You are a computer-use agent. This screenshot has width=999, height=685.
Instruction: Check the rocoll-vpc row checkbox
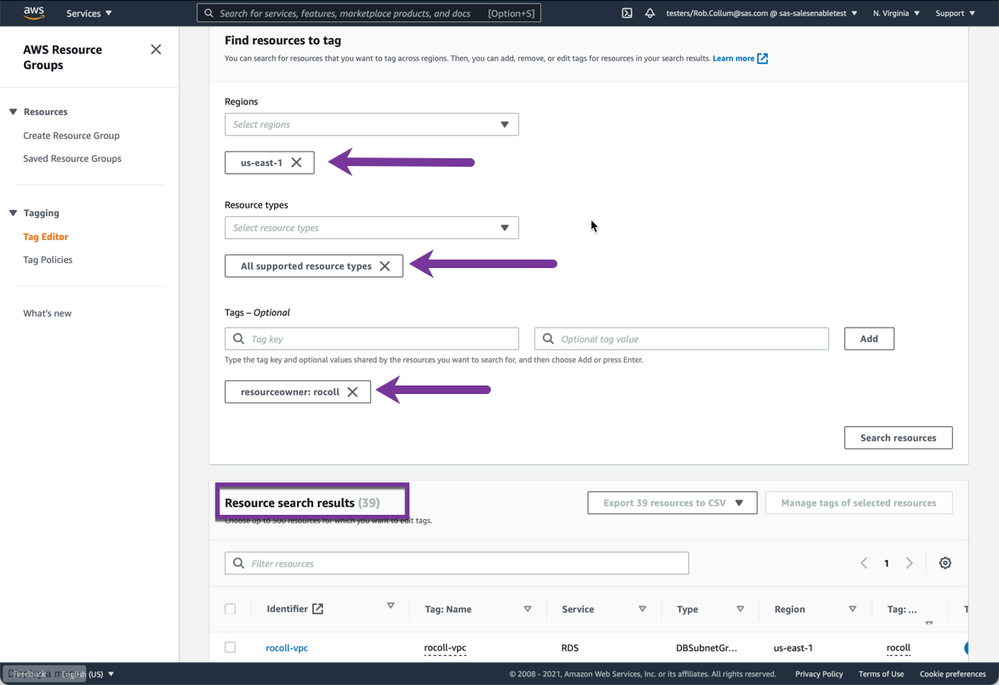(x=231, y=648)
